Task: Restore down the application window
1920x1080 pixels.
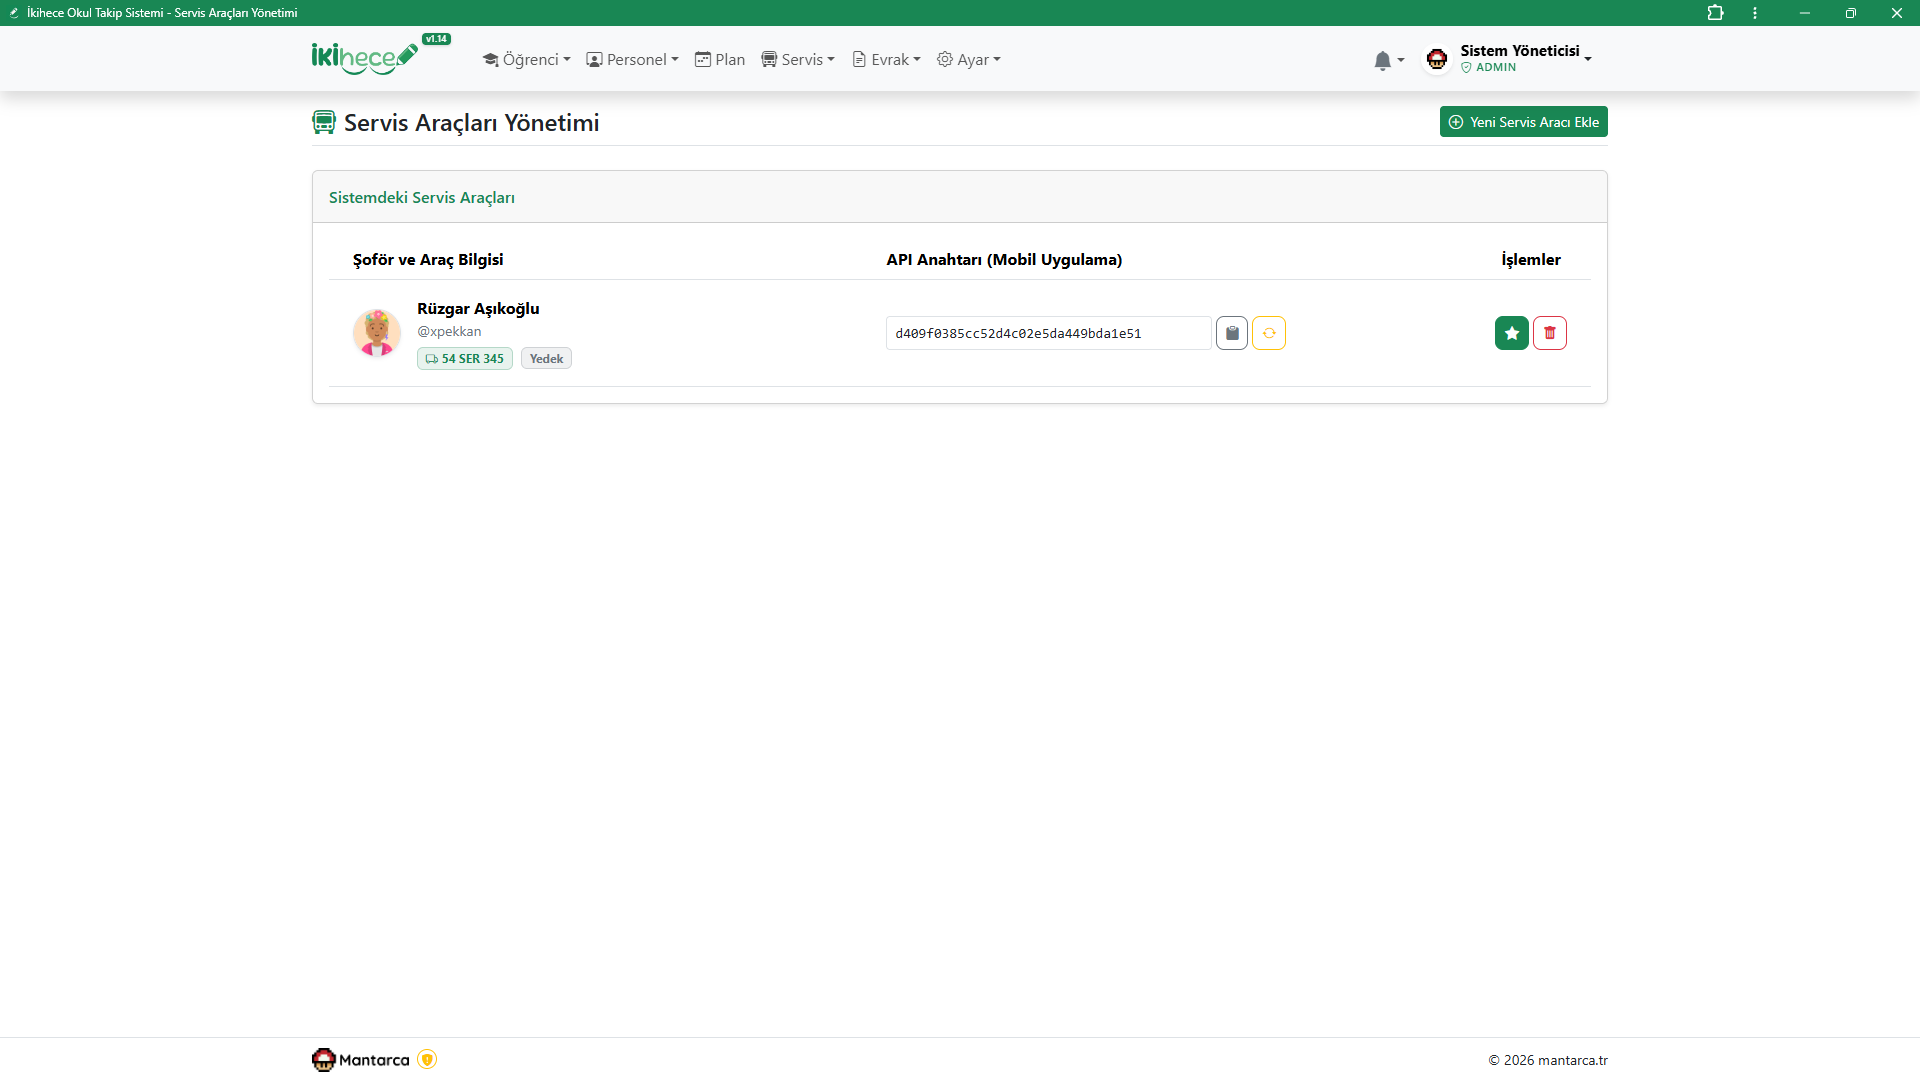Action: 1851,13
